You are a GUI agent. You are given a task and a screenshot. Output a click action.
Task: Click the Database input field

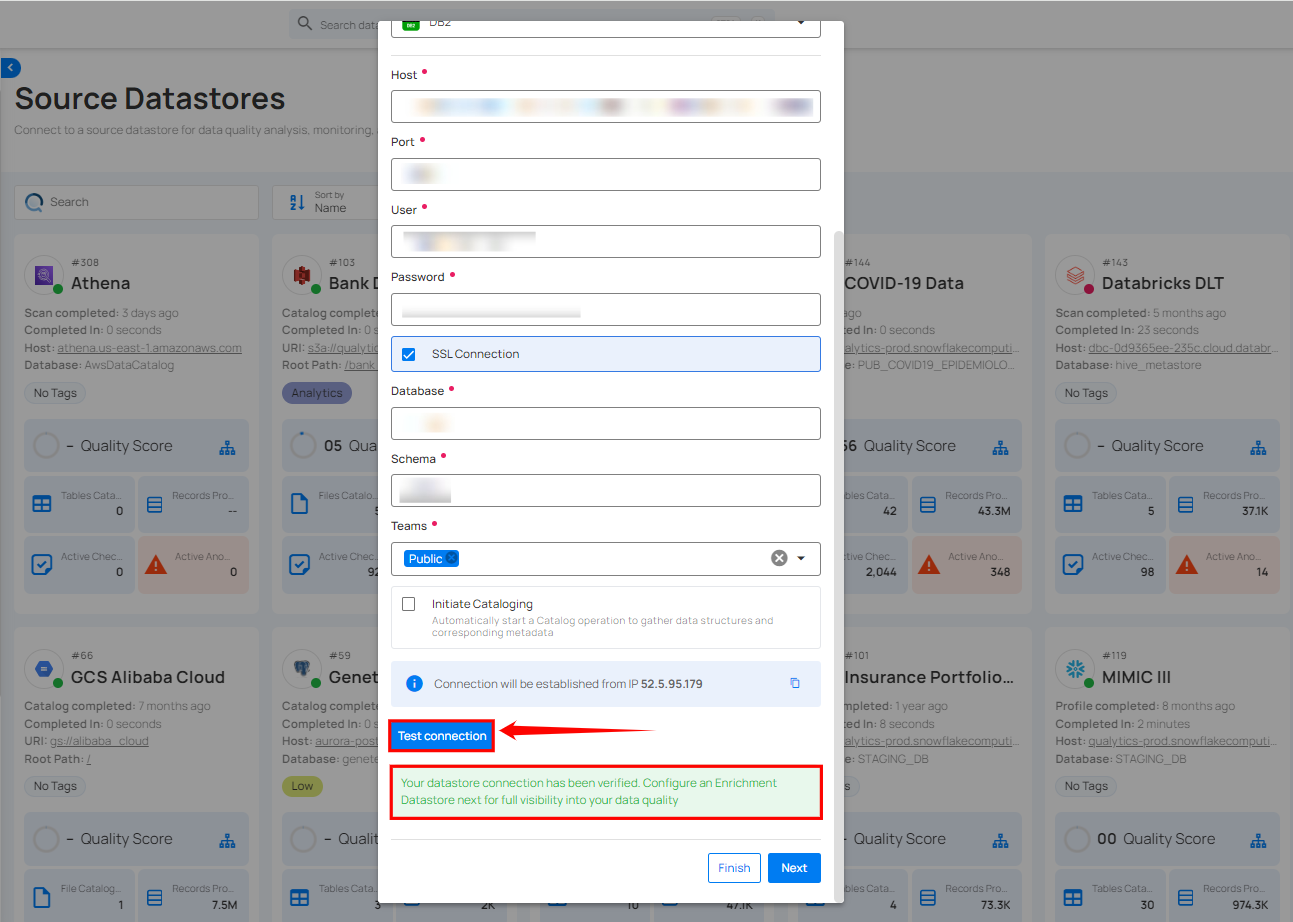point(605,423)
